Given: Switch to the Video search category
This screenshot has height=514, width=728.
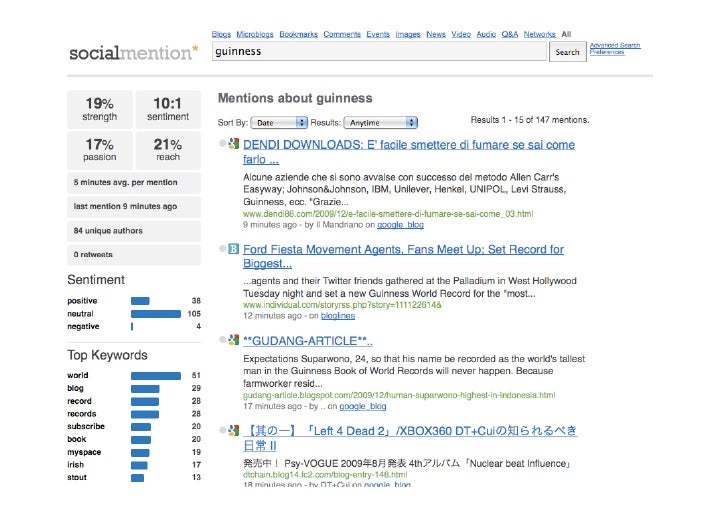Looking at the screenshot, I should tap(461, 34).
